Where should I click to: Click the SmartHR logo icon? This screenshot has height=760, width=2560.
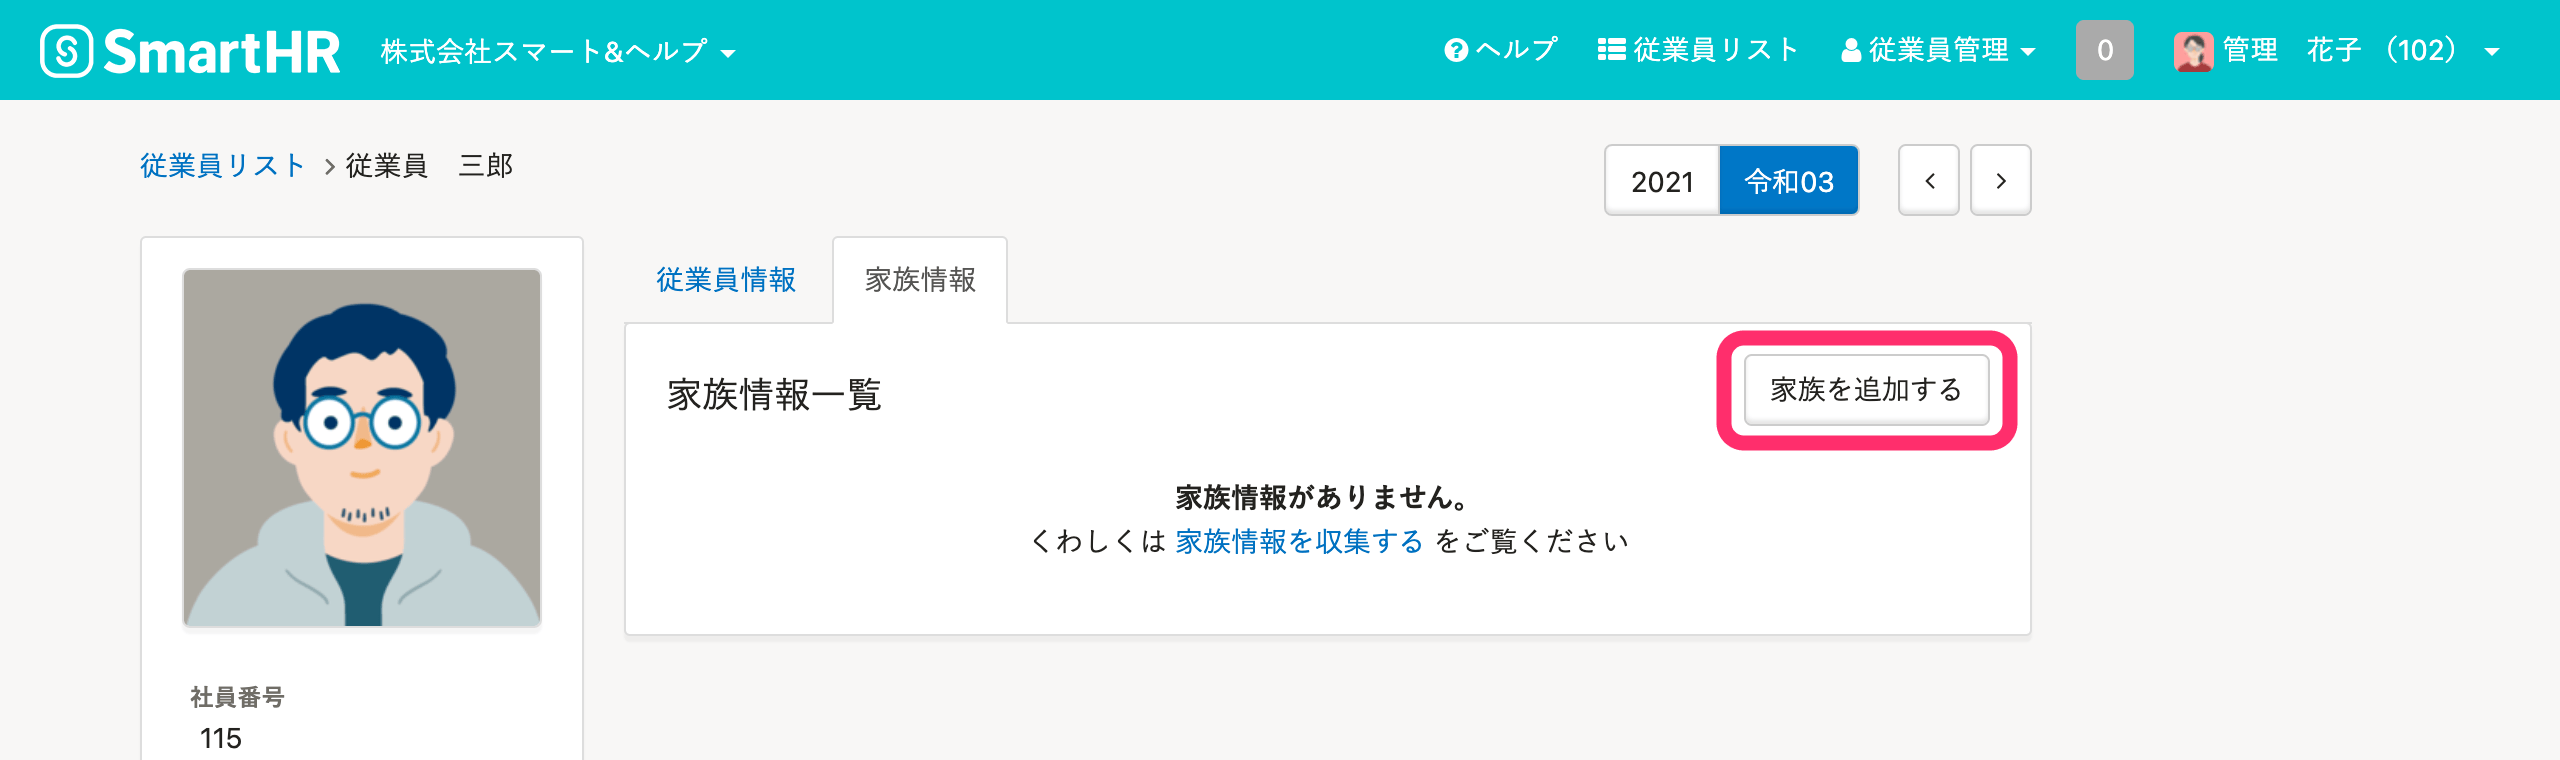[67, 51]
